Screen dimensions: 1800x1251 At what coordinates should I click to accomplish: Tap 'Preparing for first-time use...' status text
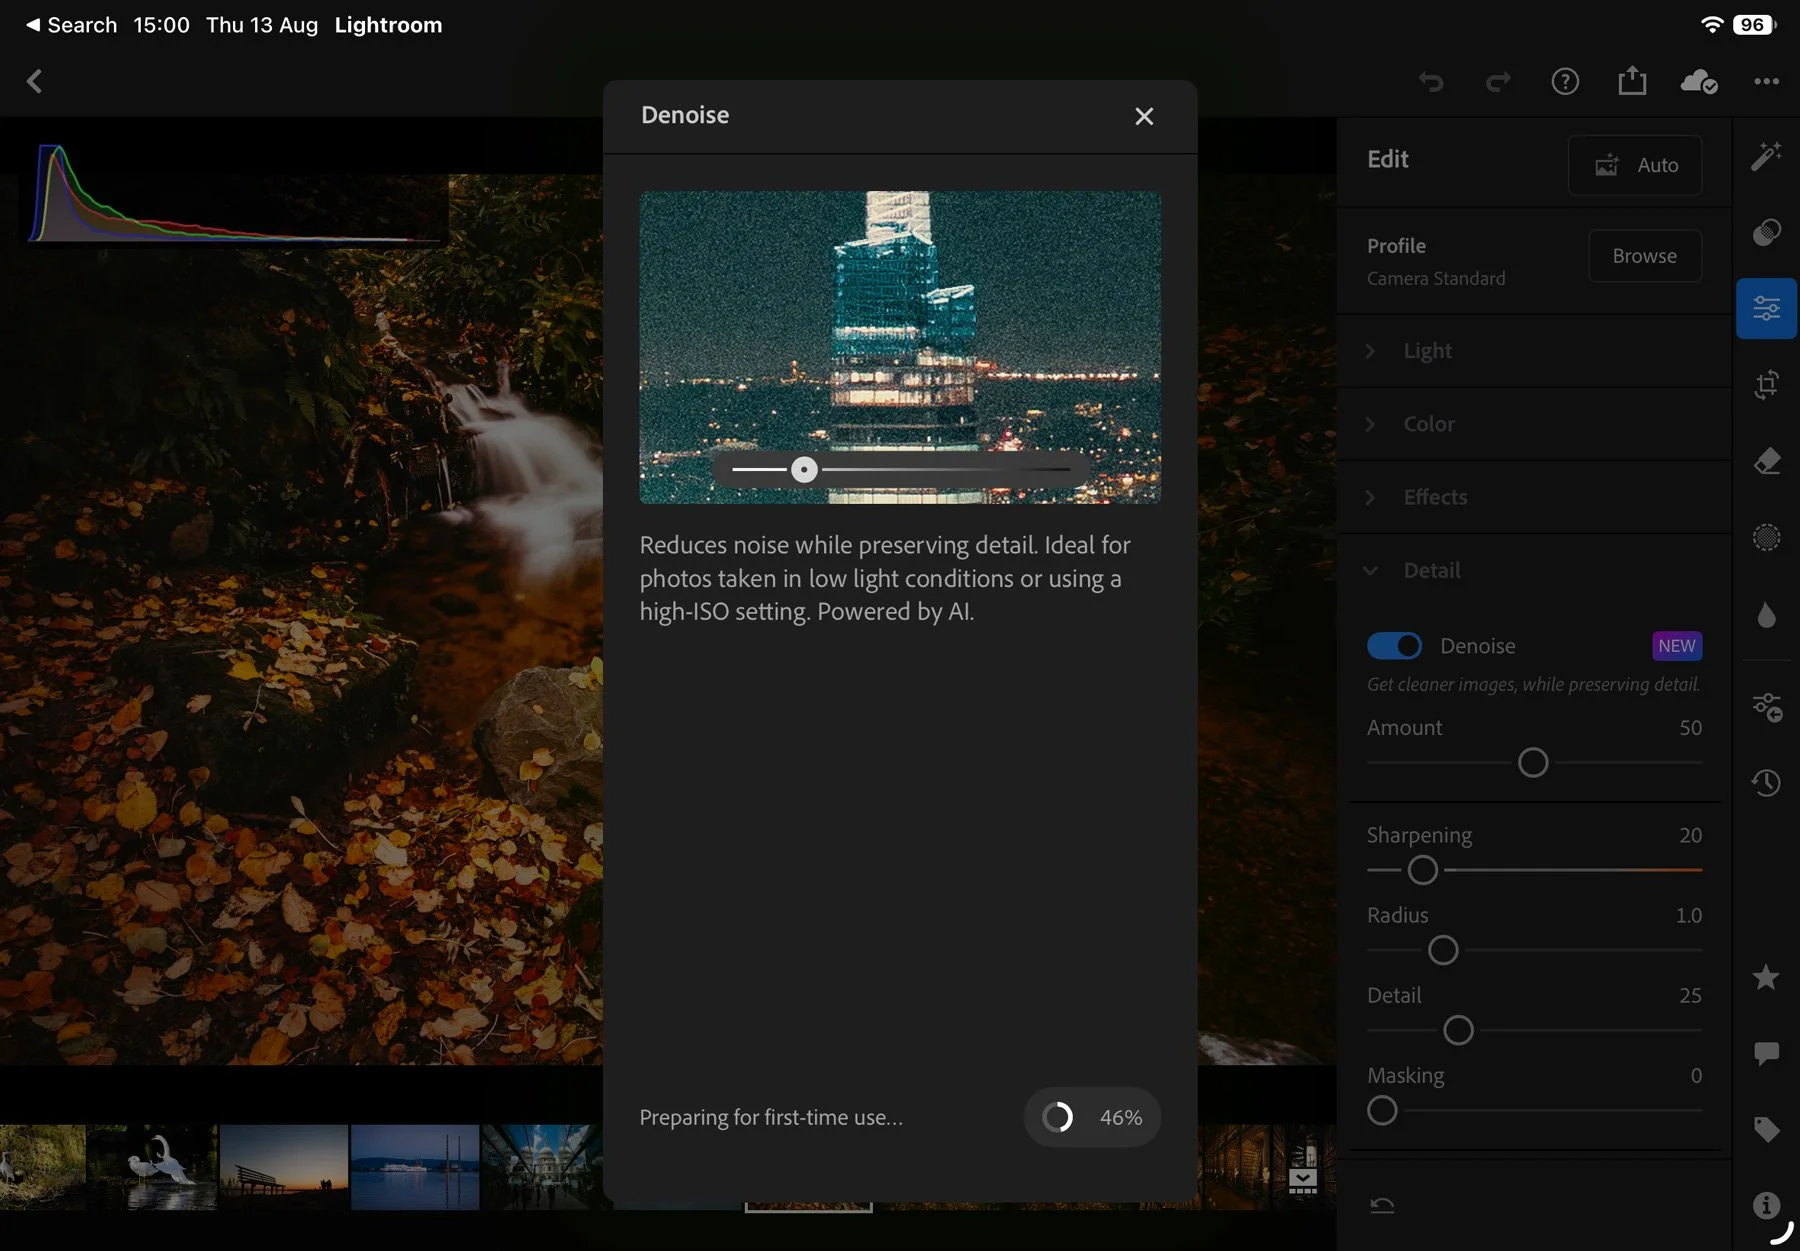pyautogui.click(x=771, y=1117)
